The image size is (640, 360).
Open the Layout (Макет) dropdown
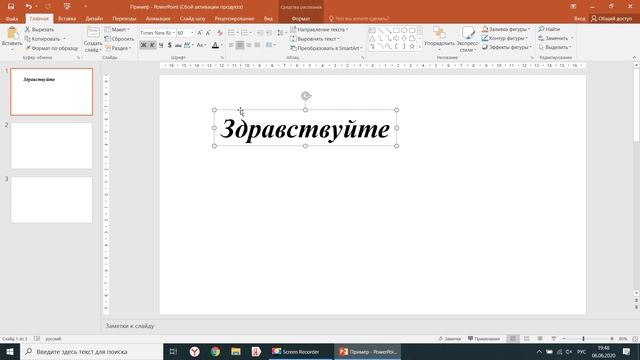click(117, 29)
